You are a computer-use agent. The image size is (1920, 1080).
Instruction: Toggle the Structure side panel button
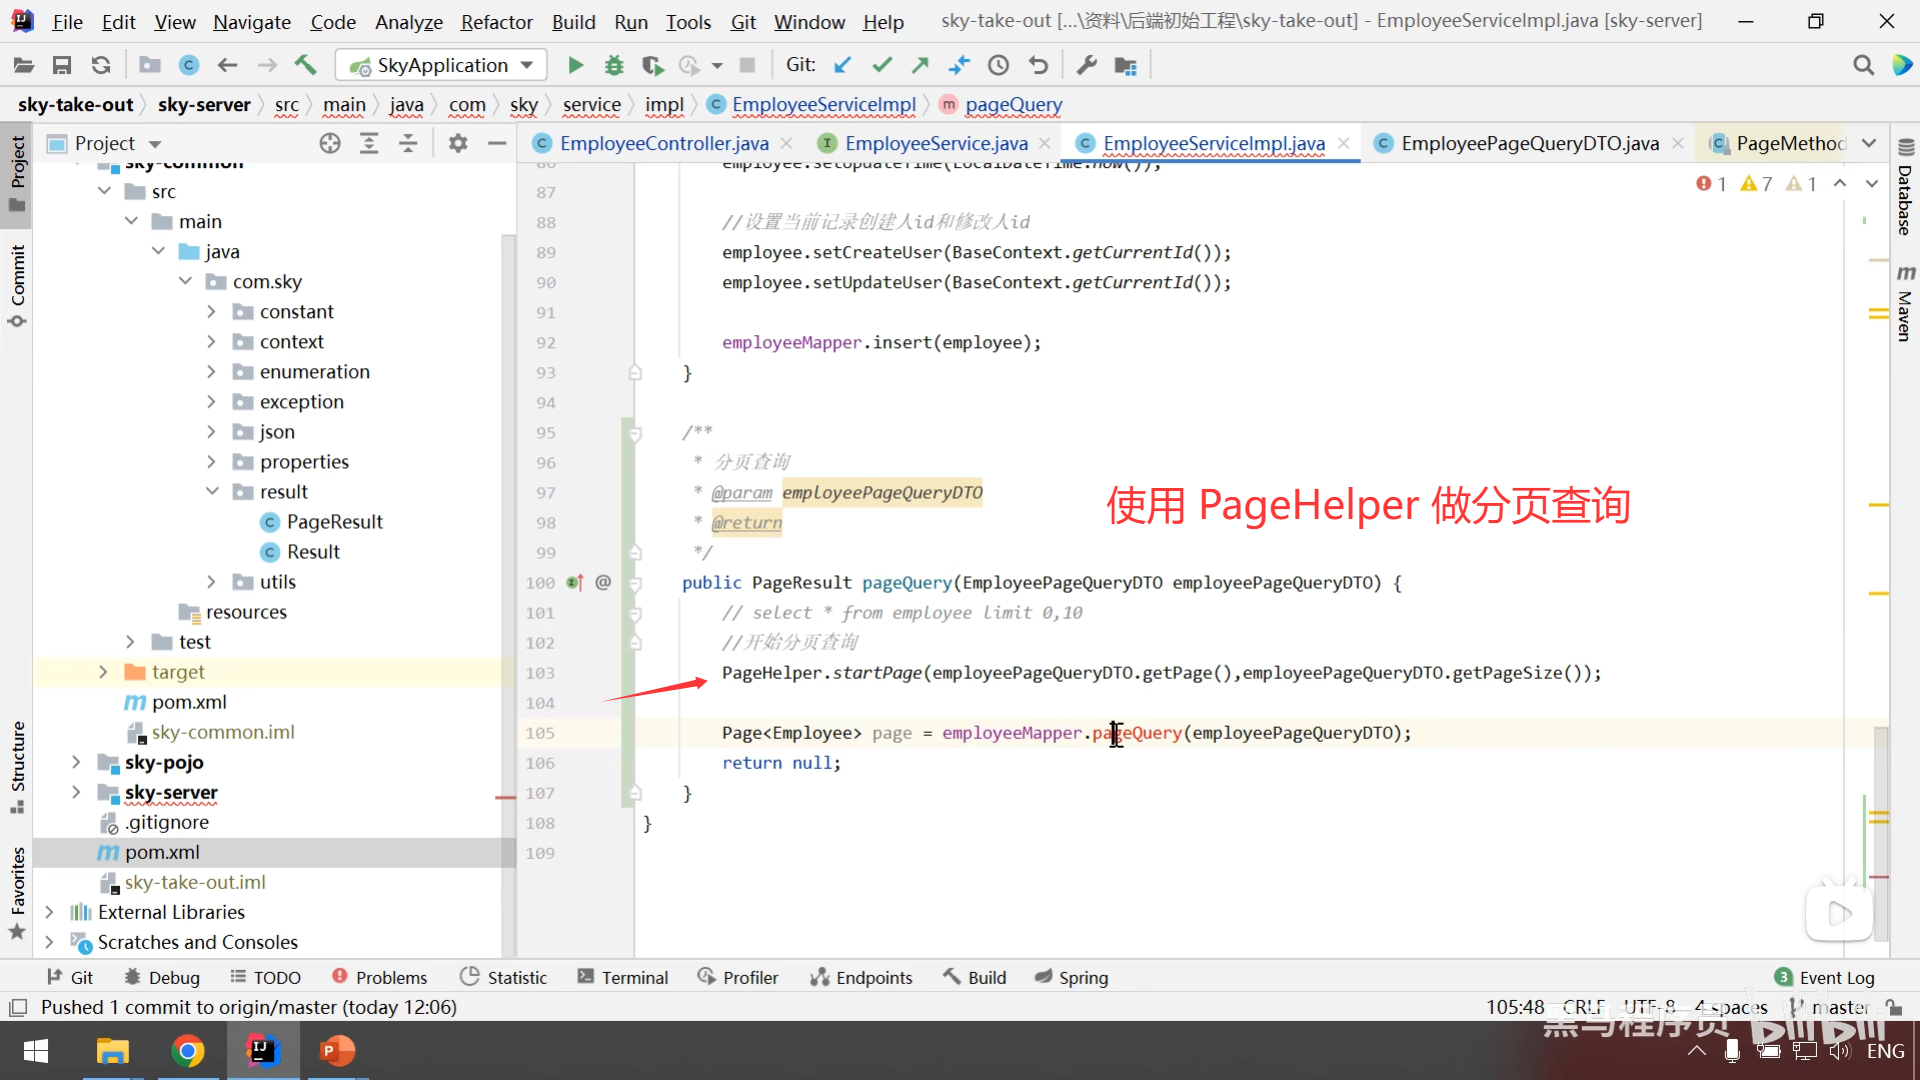17,765
